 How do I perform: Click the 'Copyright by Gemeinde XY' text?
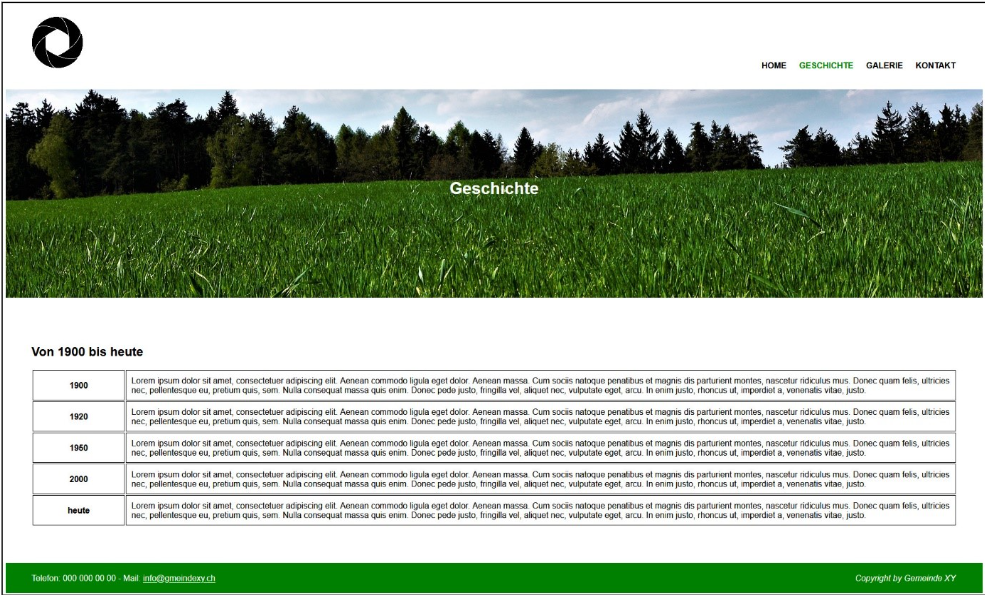point(905,578)
